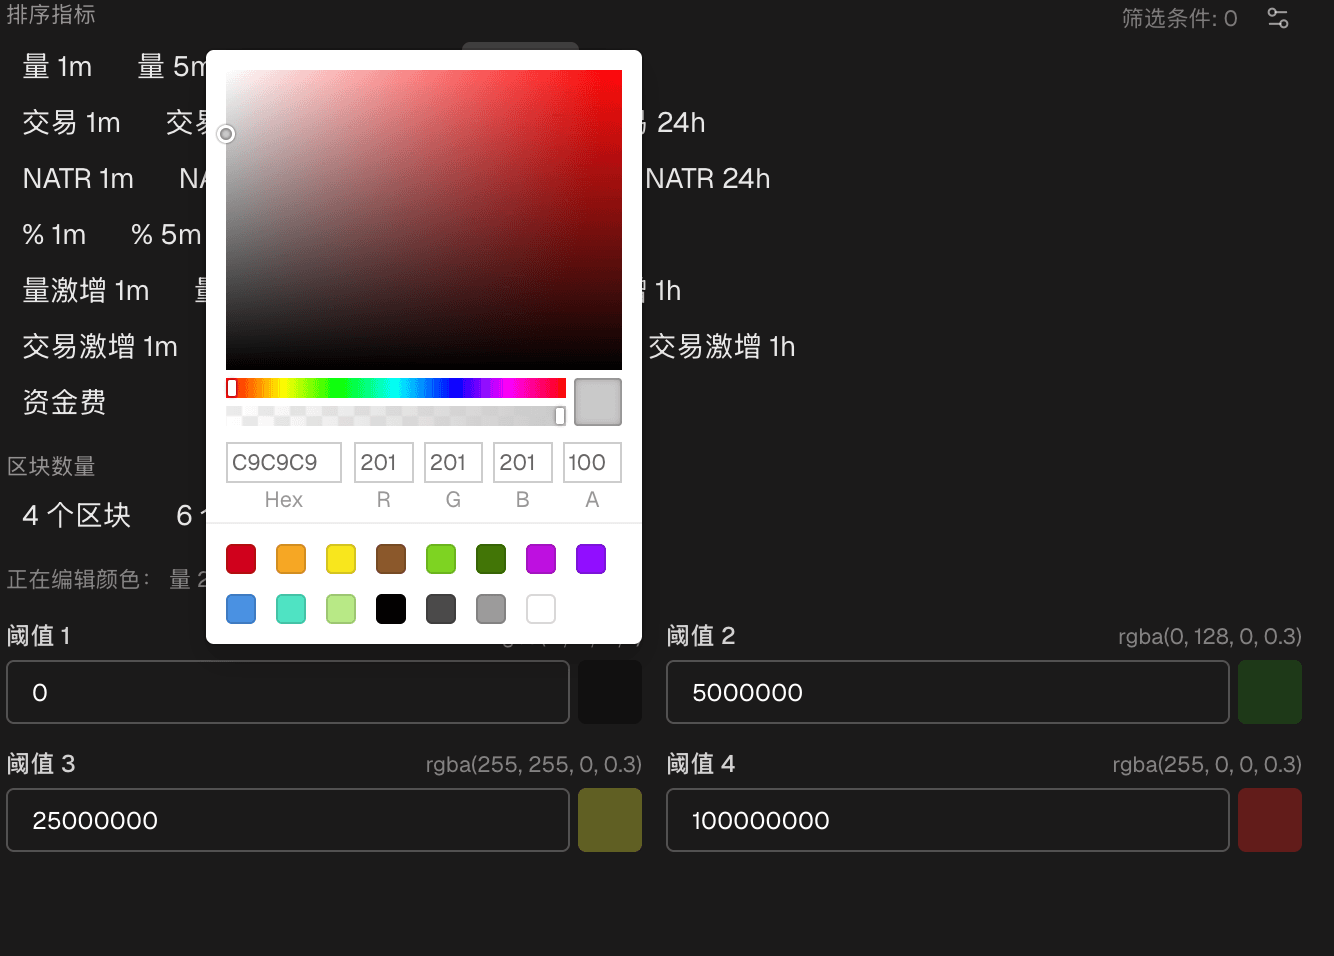Viewport: 1334px width, 956px height.
Task: Click the 阈值 1 input field
Action: coord(288,692)
